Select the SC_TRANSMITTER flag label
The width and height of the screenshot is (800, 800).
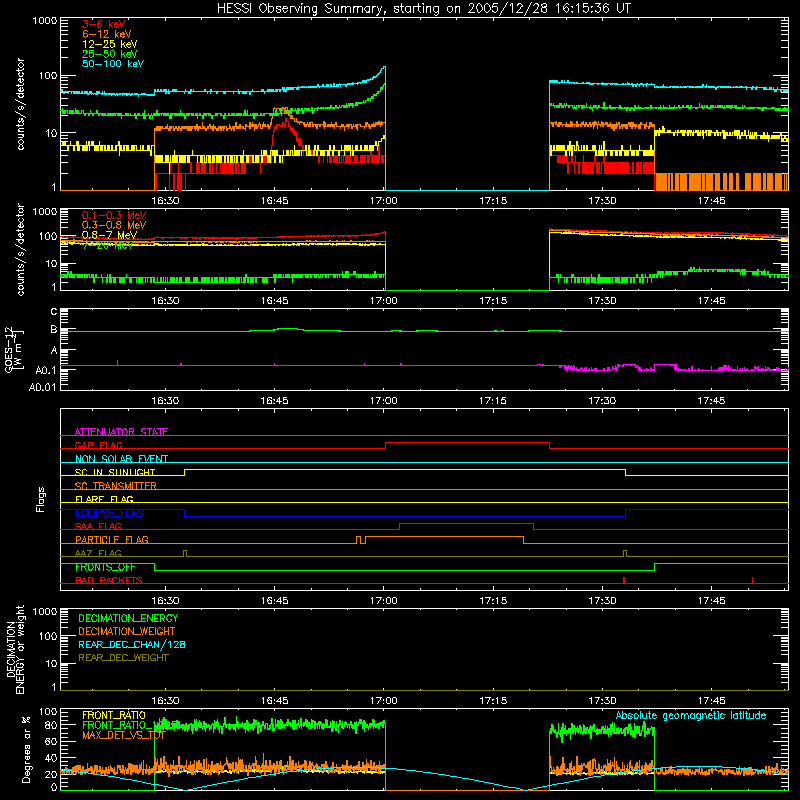tap(116, 486)
